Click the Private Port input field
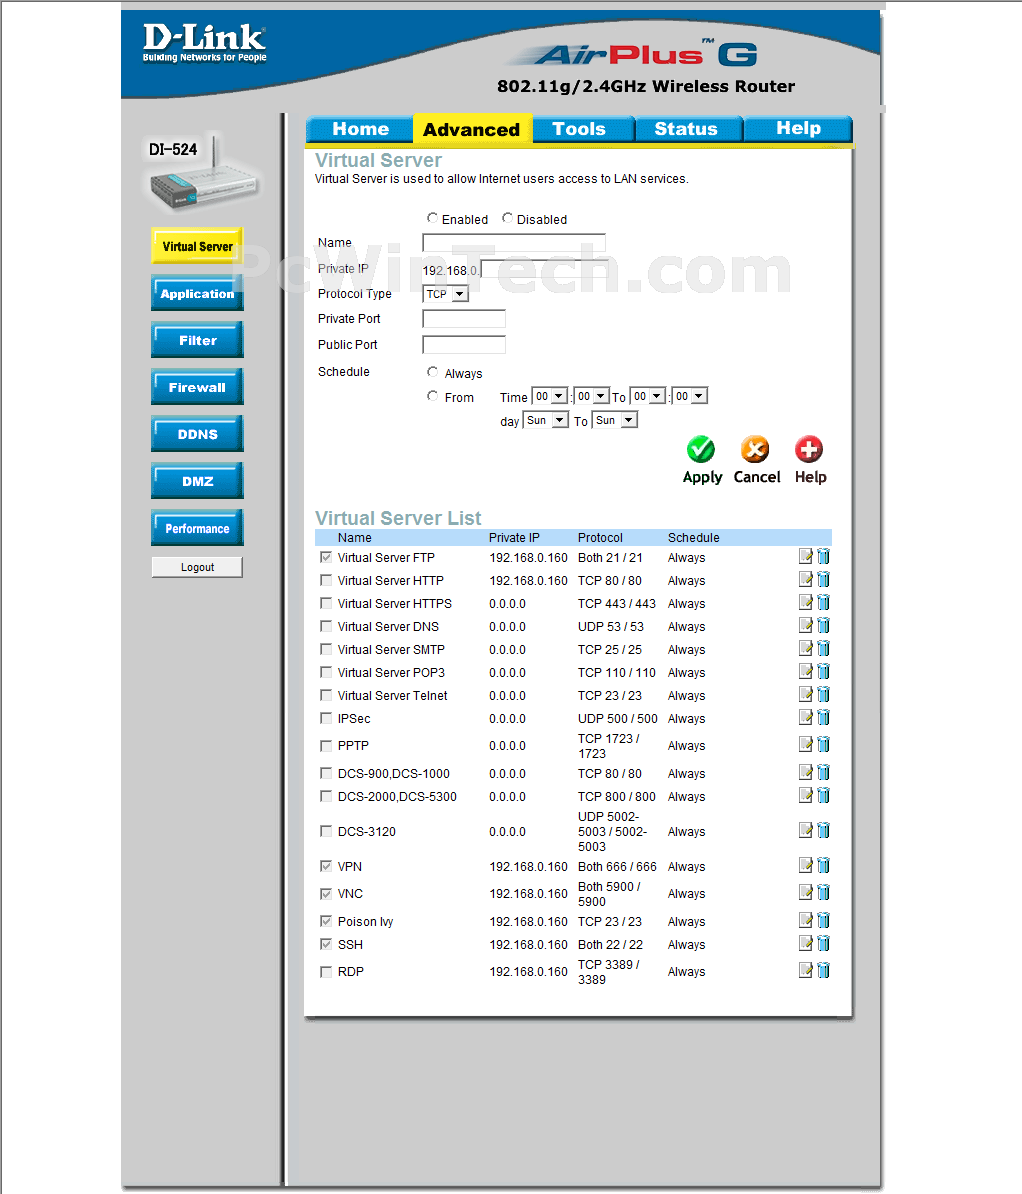This screenshot has width=1022, height=1194. click(x=464, y=319)
